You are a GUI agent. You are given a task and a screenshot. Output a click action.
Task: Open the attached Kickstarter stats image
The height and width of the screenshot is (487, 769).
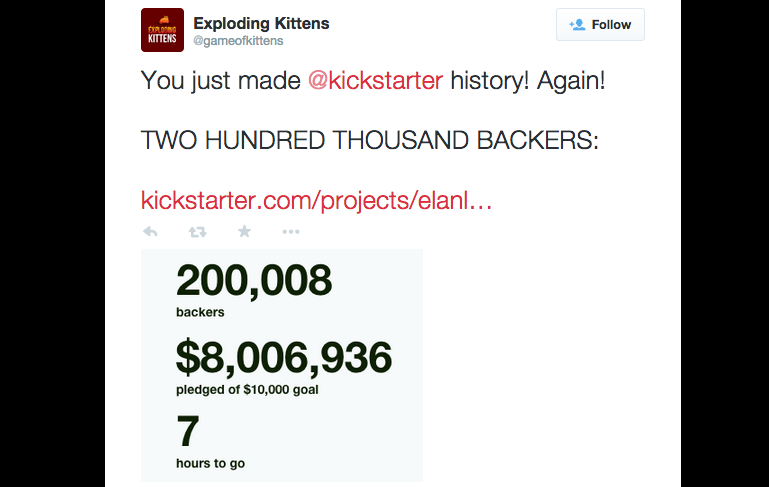[282, 365]
